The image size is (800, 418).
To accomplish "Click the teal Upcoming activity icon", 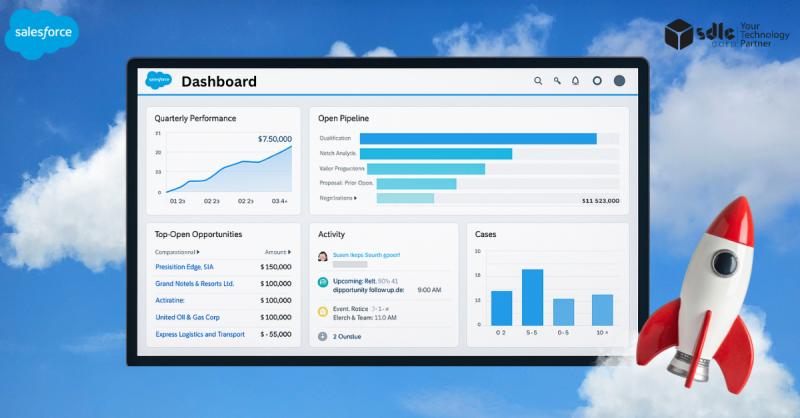I will [x=323, y=283].
